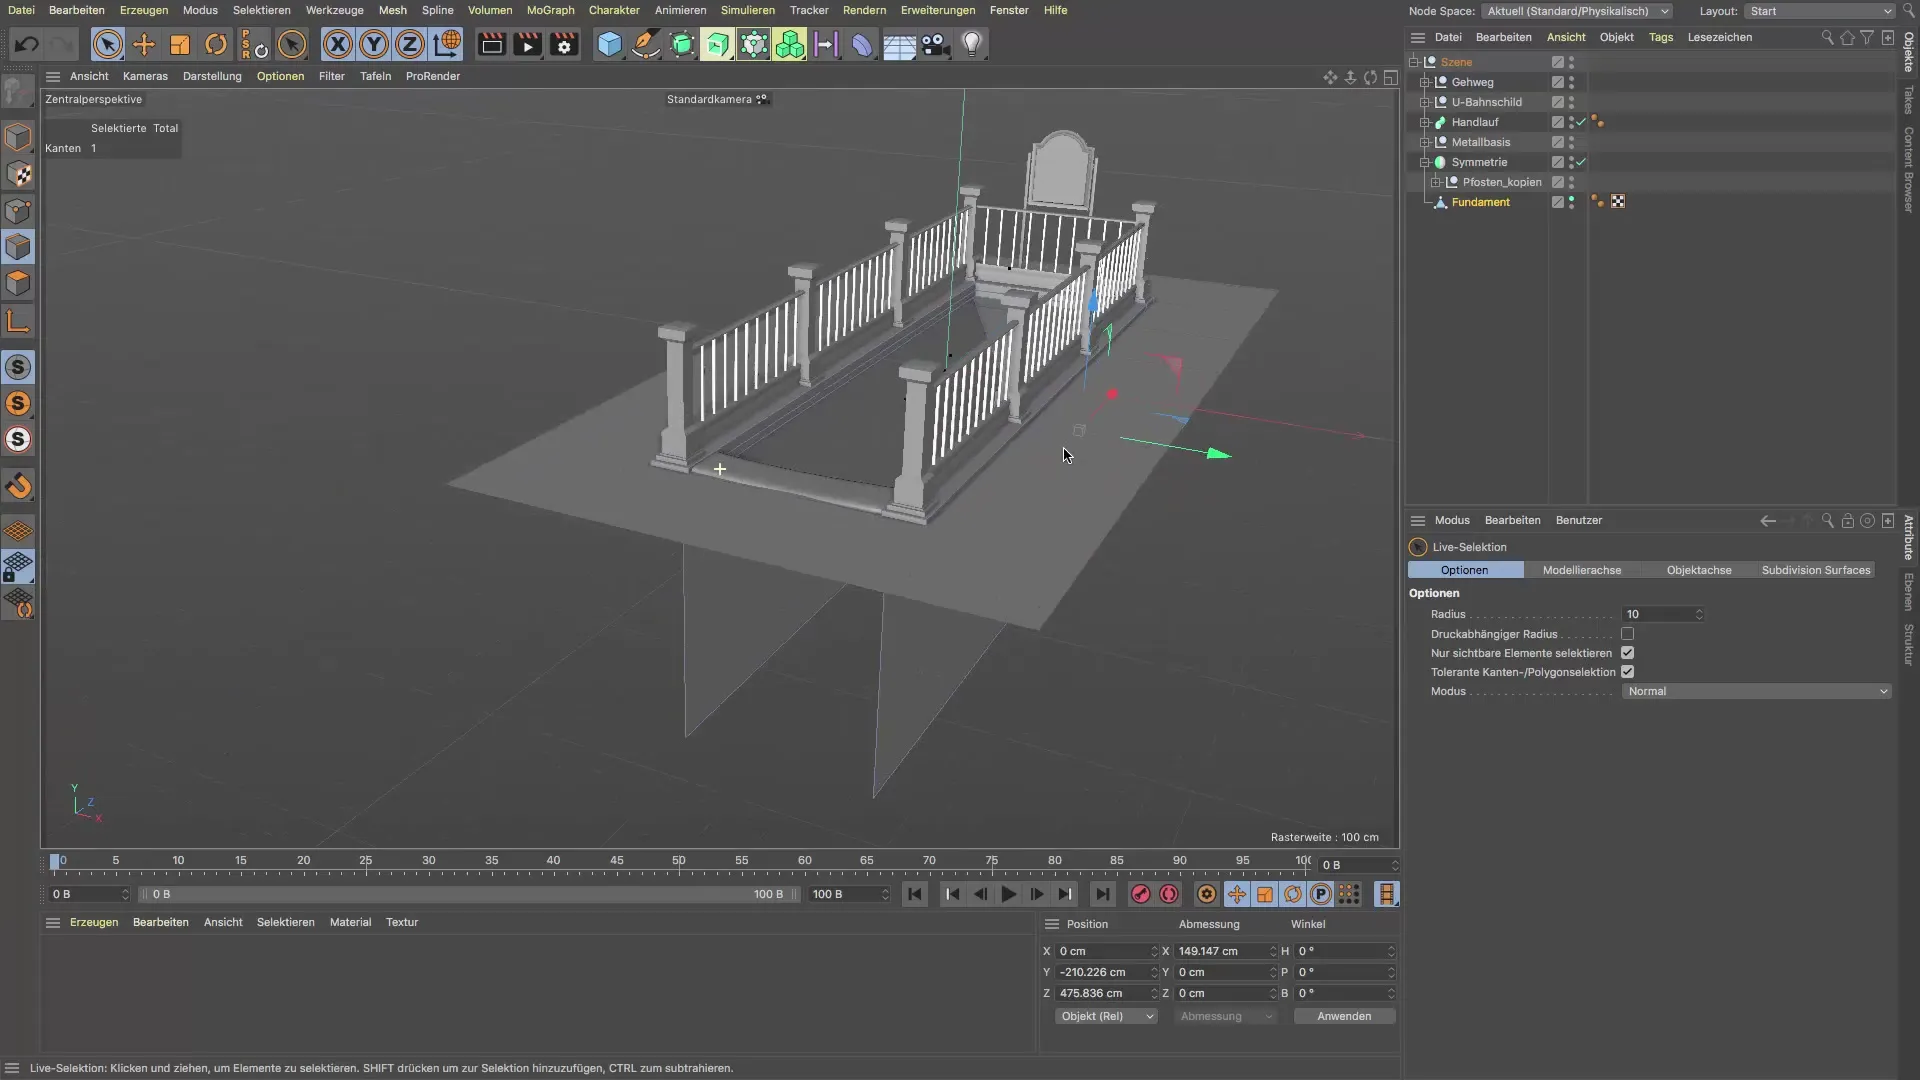Screen dimensions: 1920x1080
Task: Open Layout Start dropdown
Action: [1820, 11]
